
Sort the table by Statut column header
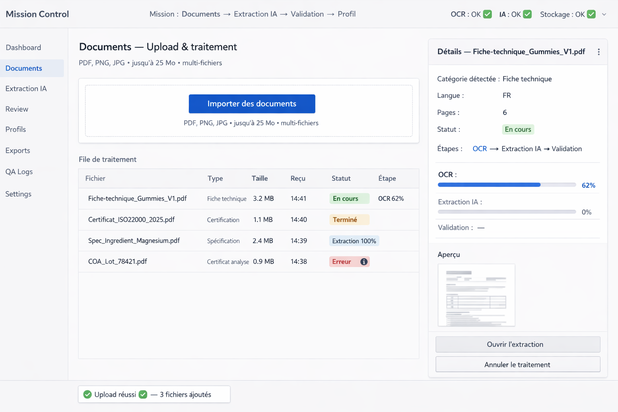(341, 178)
